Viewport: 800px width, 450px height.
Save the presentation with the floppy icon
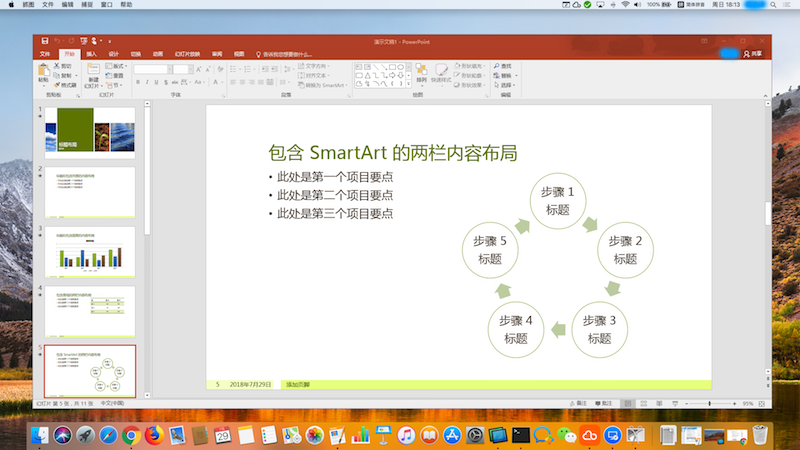45,41
